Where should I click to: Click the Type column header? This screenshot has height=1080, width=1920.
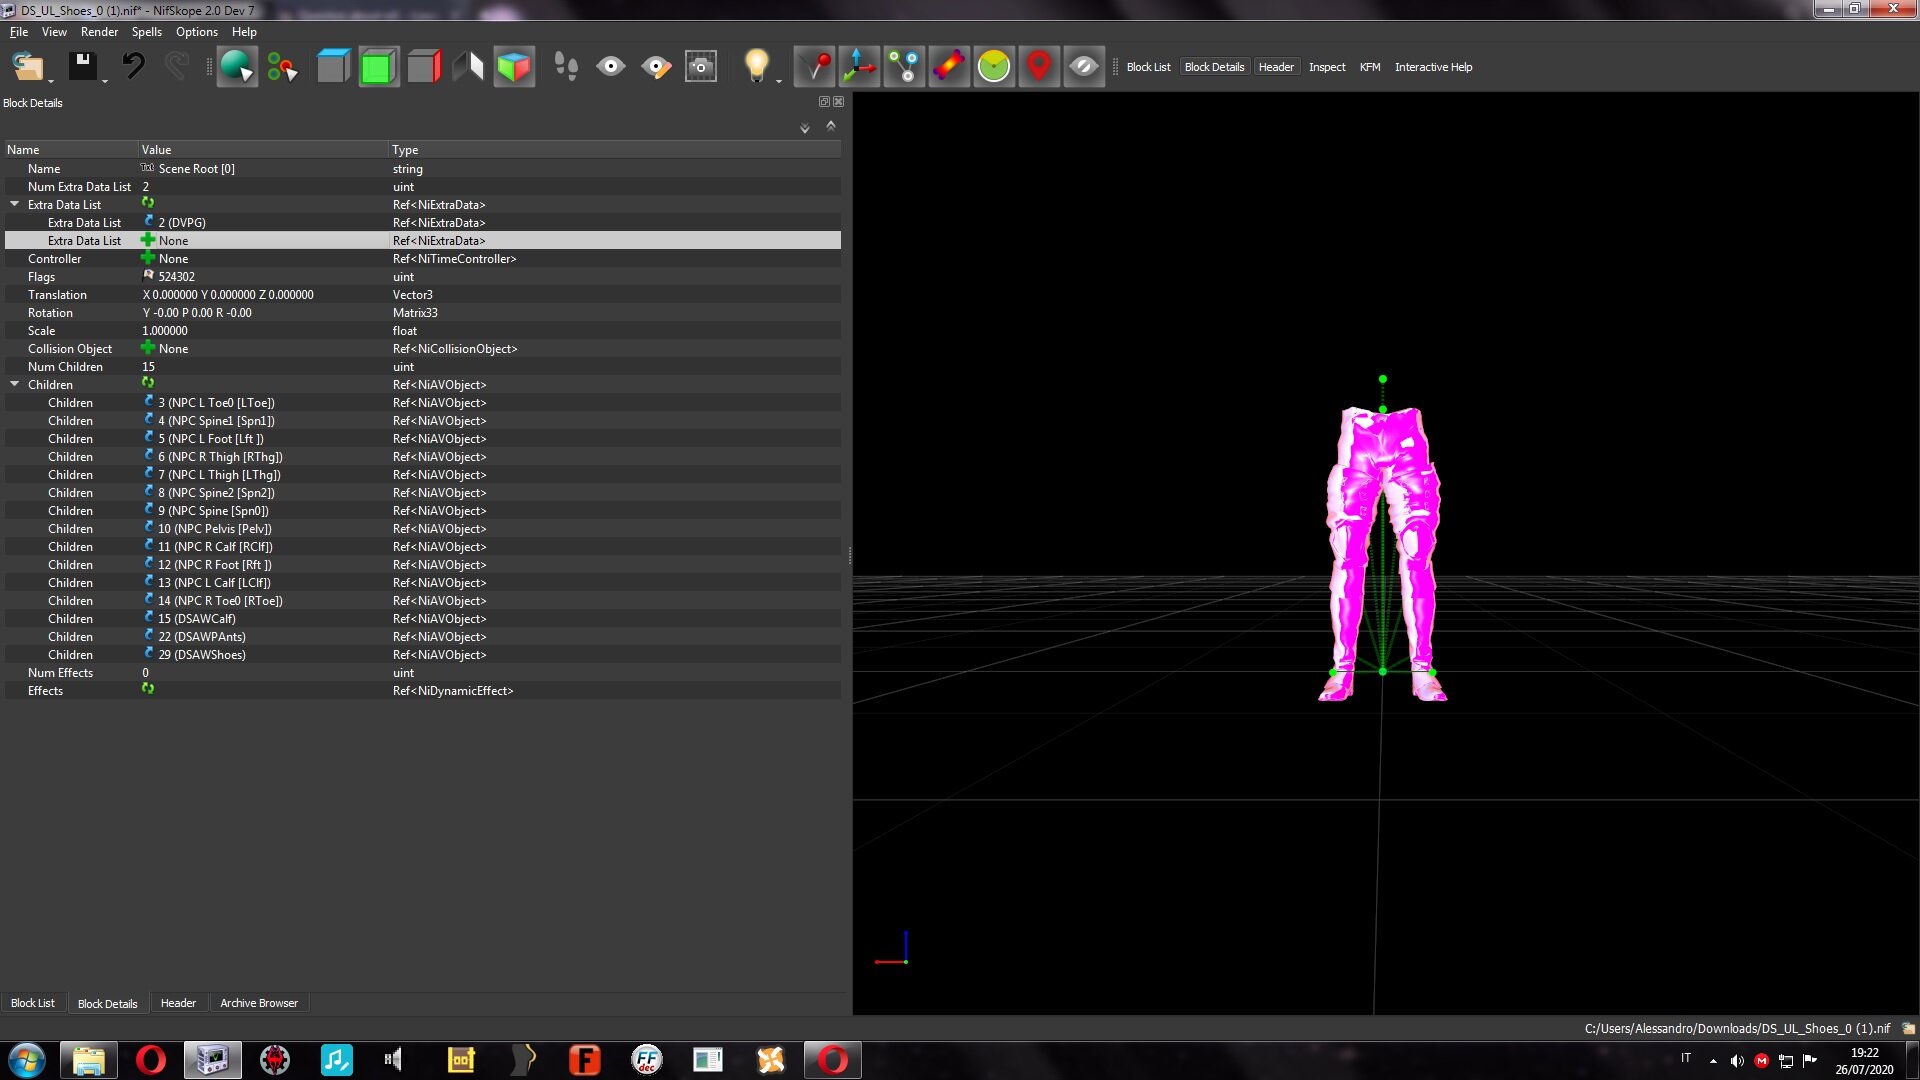click(613, 150)
